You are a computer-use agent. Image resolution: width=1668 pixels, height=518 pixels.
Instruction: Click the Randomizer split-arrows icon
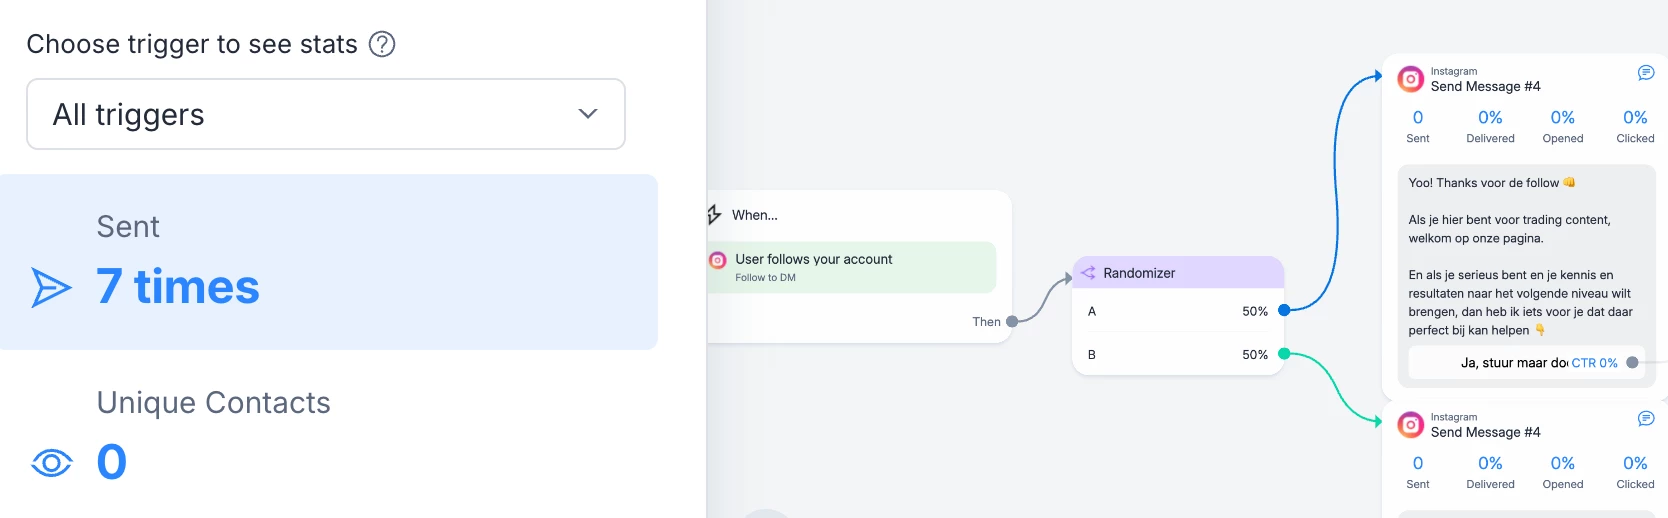(x=1088, y=273)
